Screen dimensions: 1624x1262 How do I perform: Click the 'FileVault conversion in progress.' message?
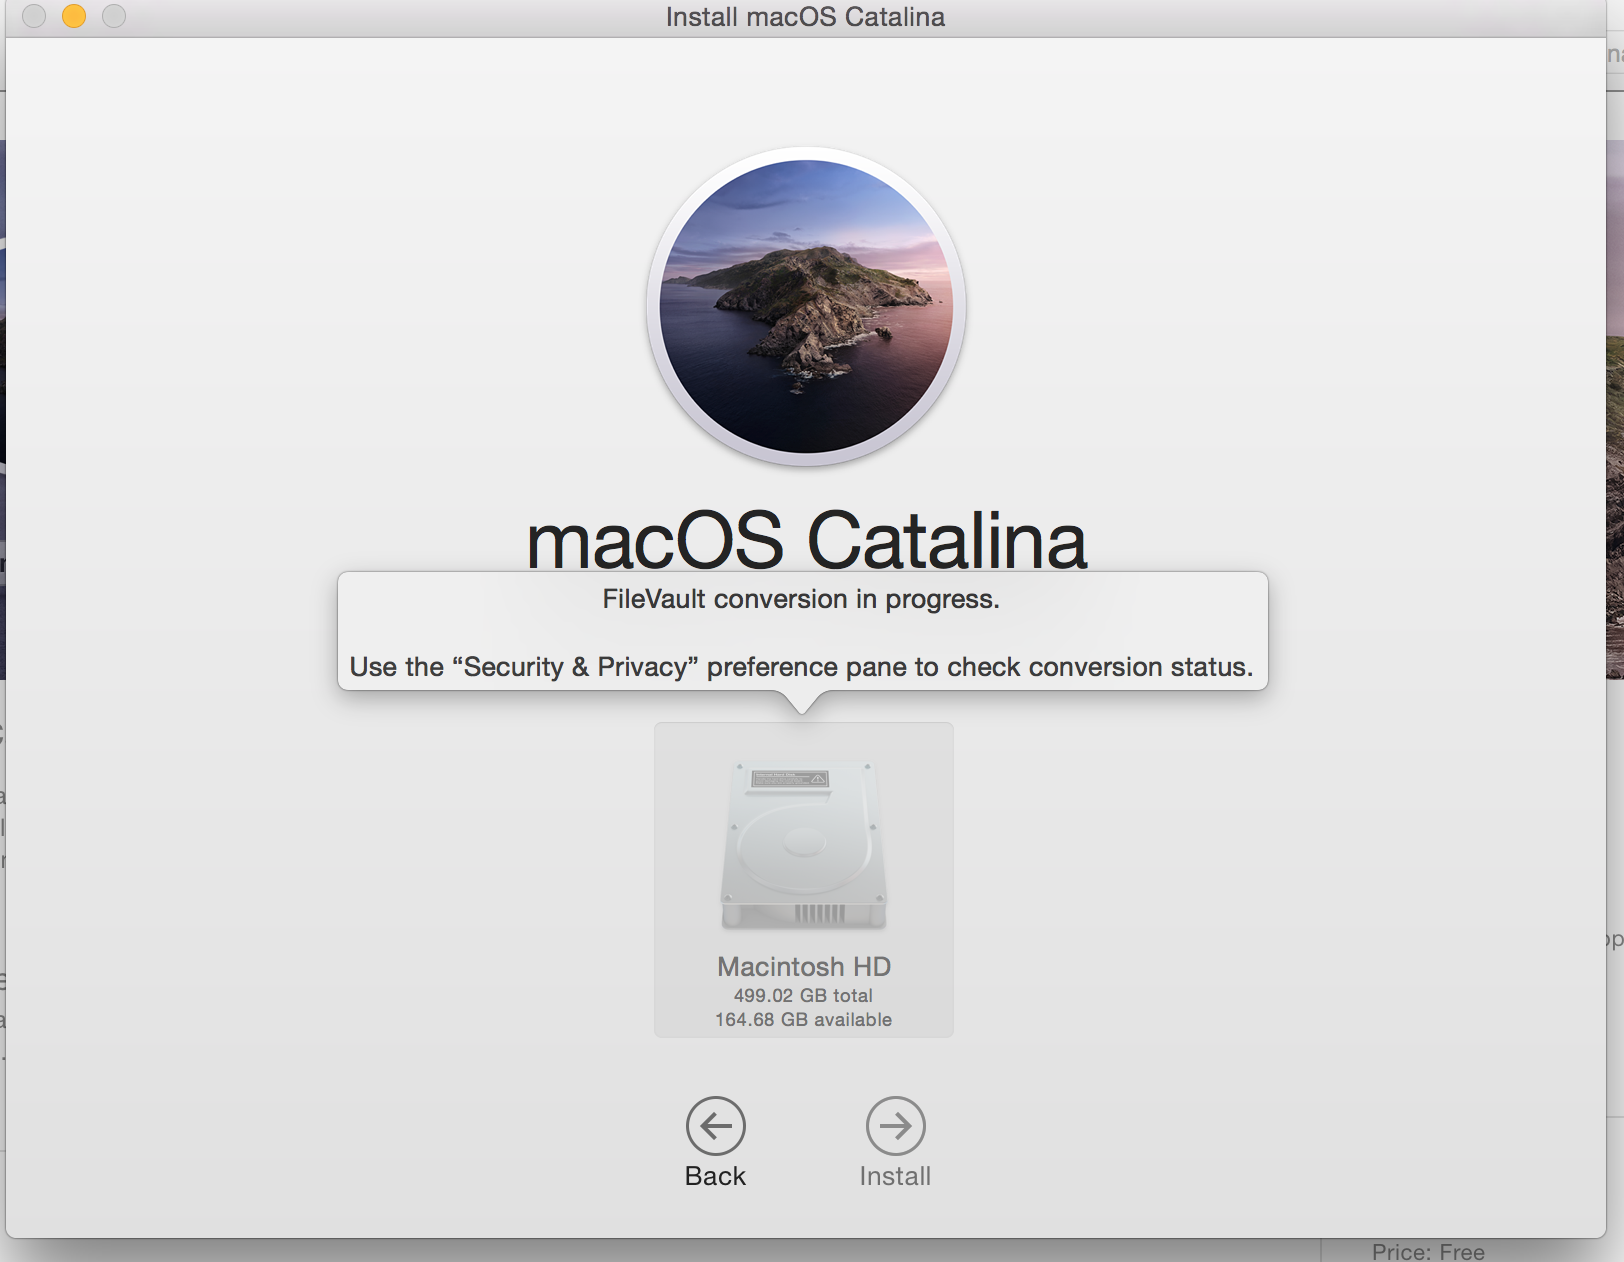[x=801, y=599]
